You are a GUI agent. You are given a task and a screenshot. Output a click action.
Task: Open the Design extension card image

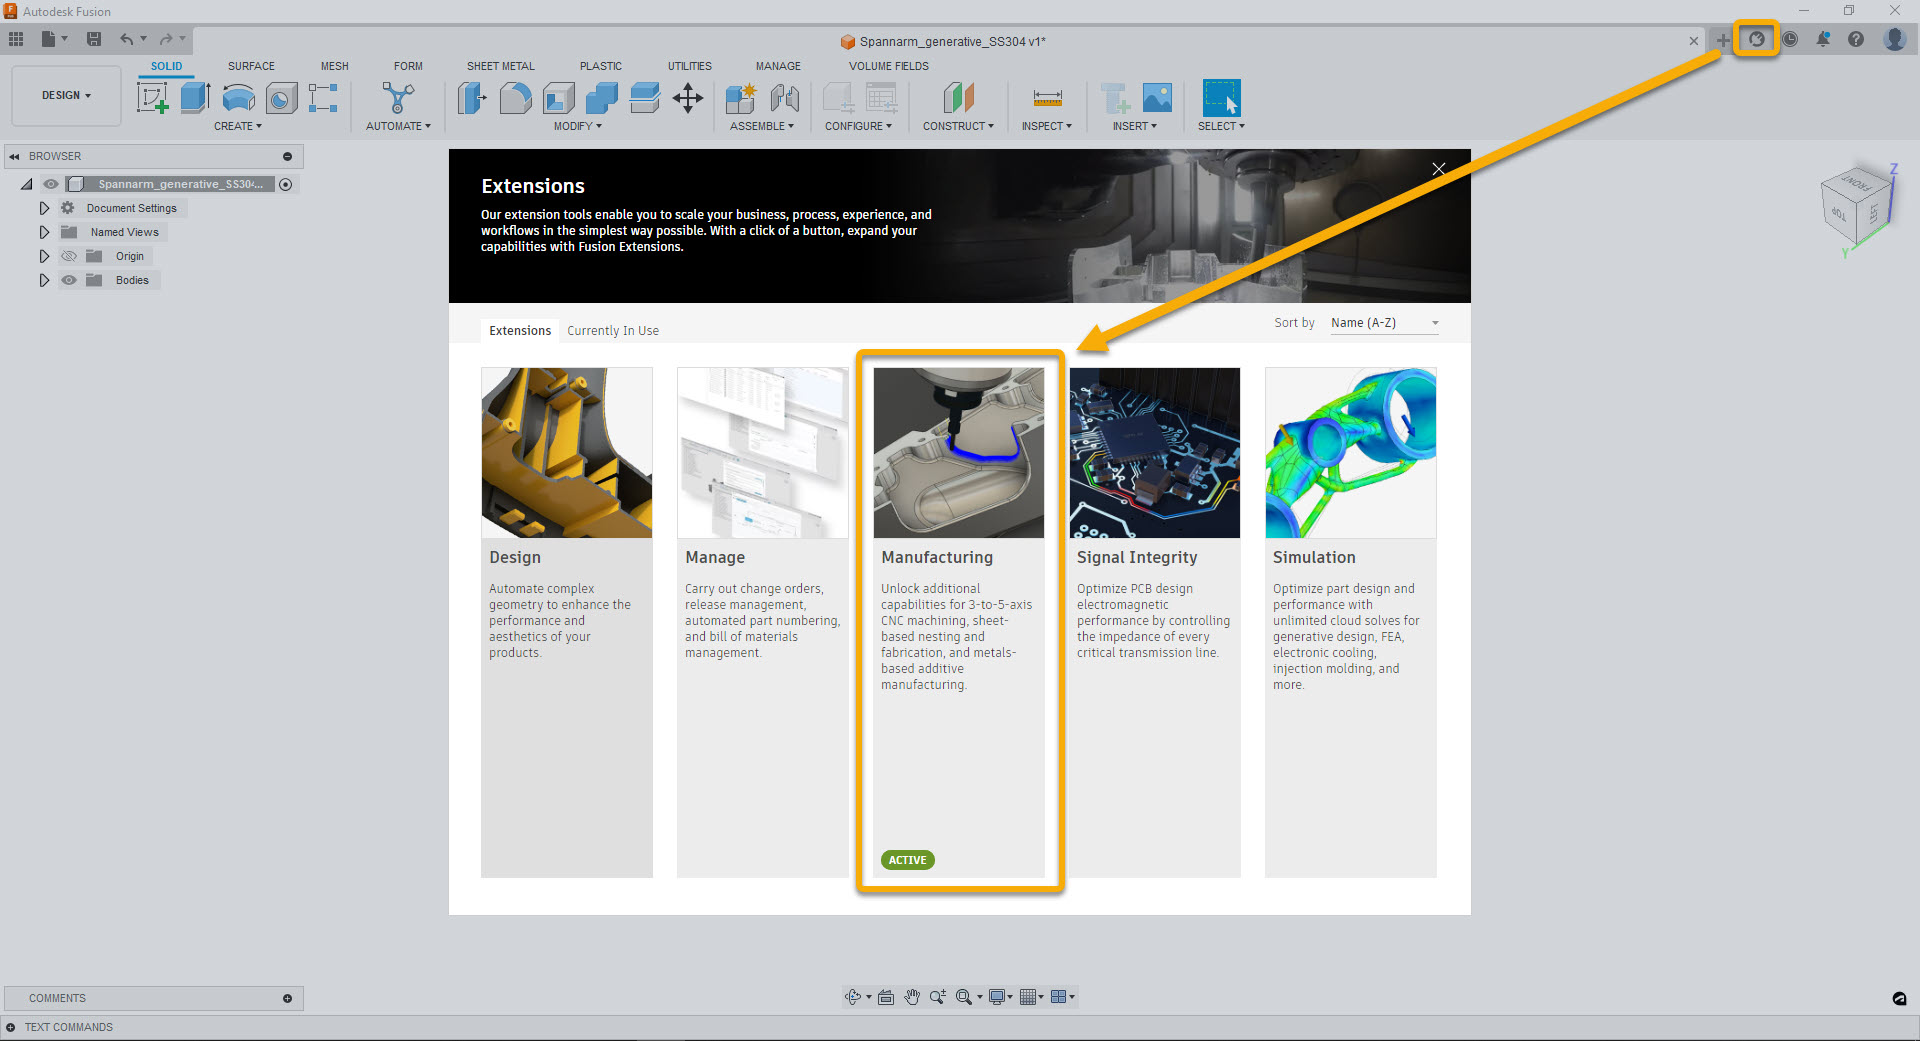coord(567,453)
